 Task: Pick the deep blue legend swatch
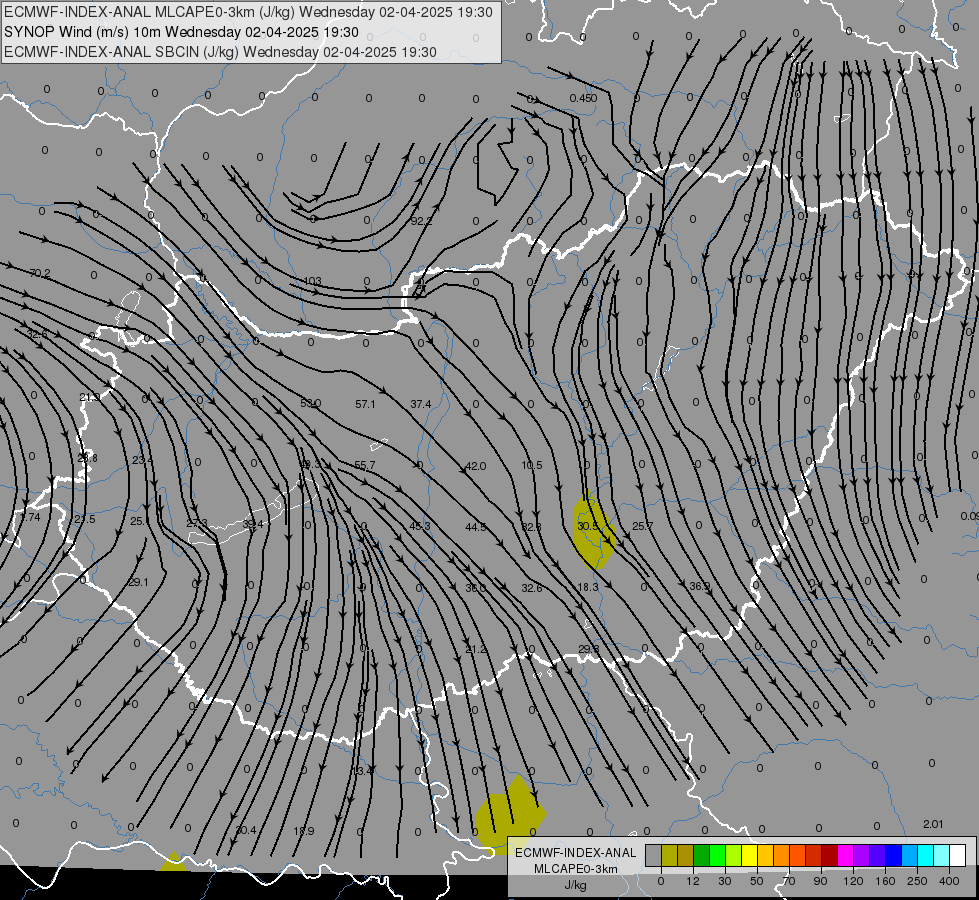(893, 855)
